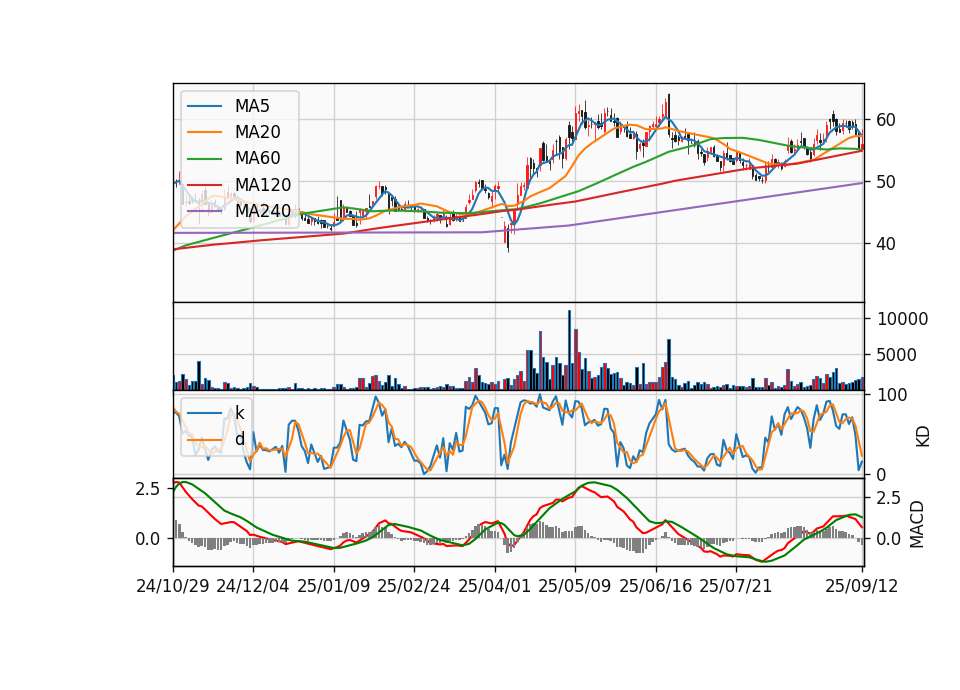960x690 pixels.
Task: Click the KD axis title
Action: (x=923, y=437)
